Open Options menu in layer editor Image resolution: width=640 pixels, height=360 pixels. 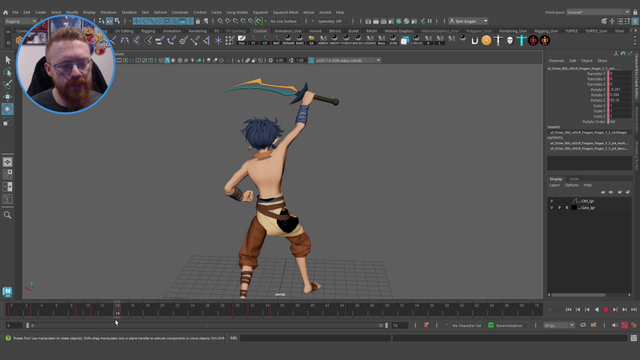[x=571, y=185]
